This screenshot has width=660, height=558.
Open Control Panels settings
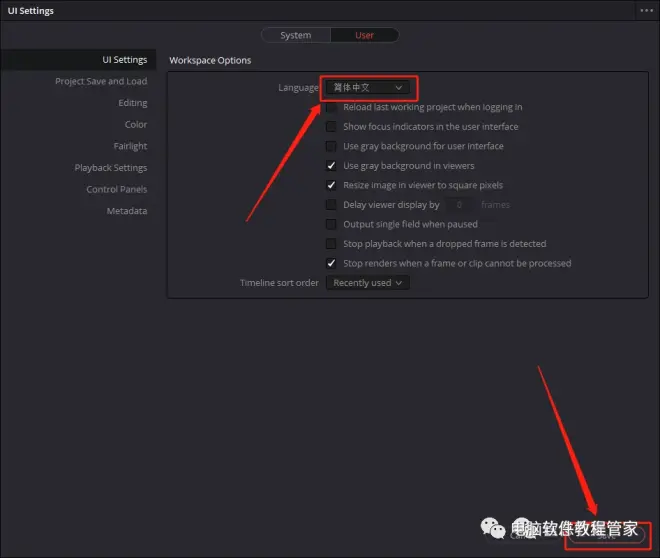(117, 189)
